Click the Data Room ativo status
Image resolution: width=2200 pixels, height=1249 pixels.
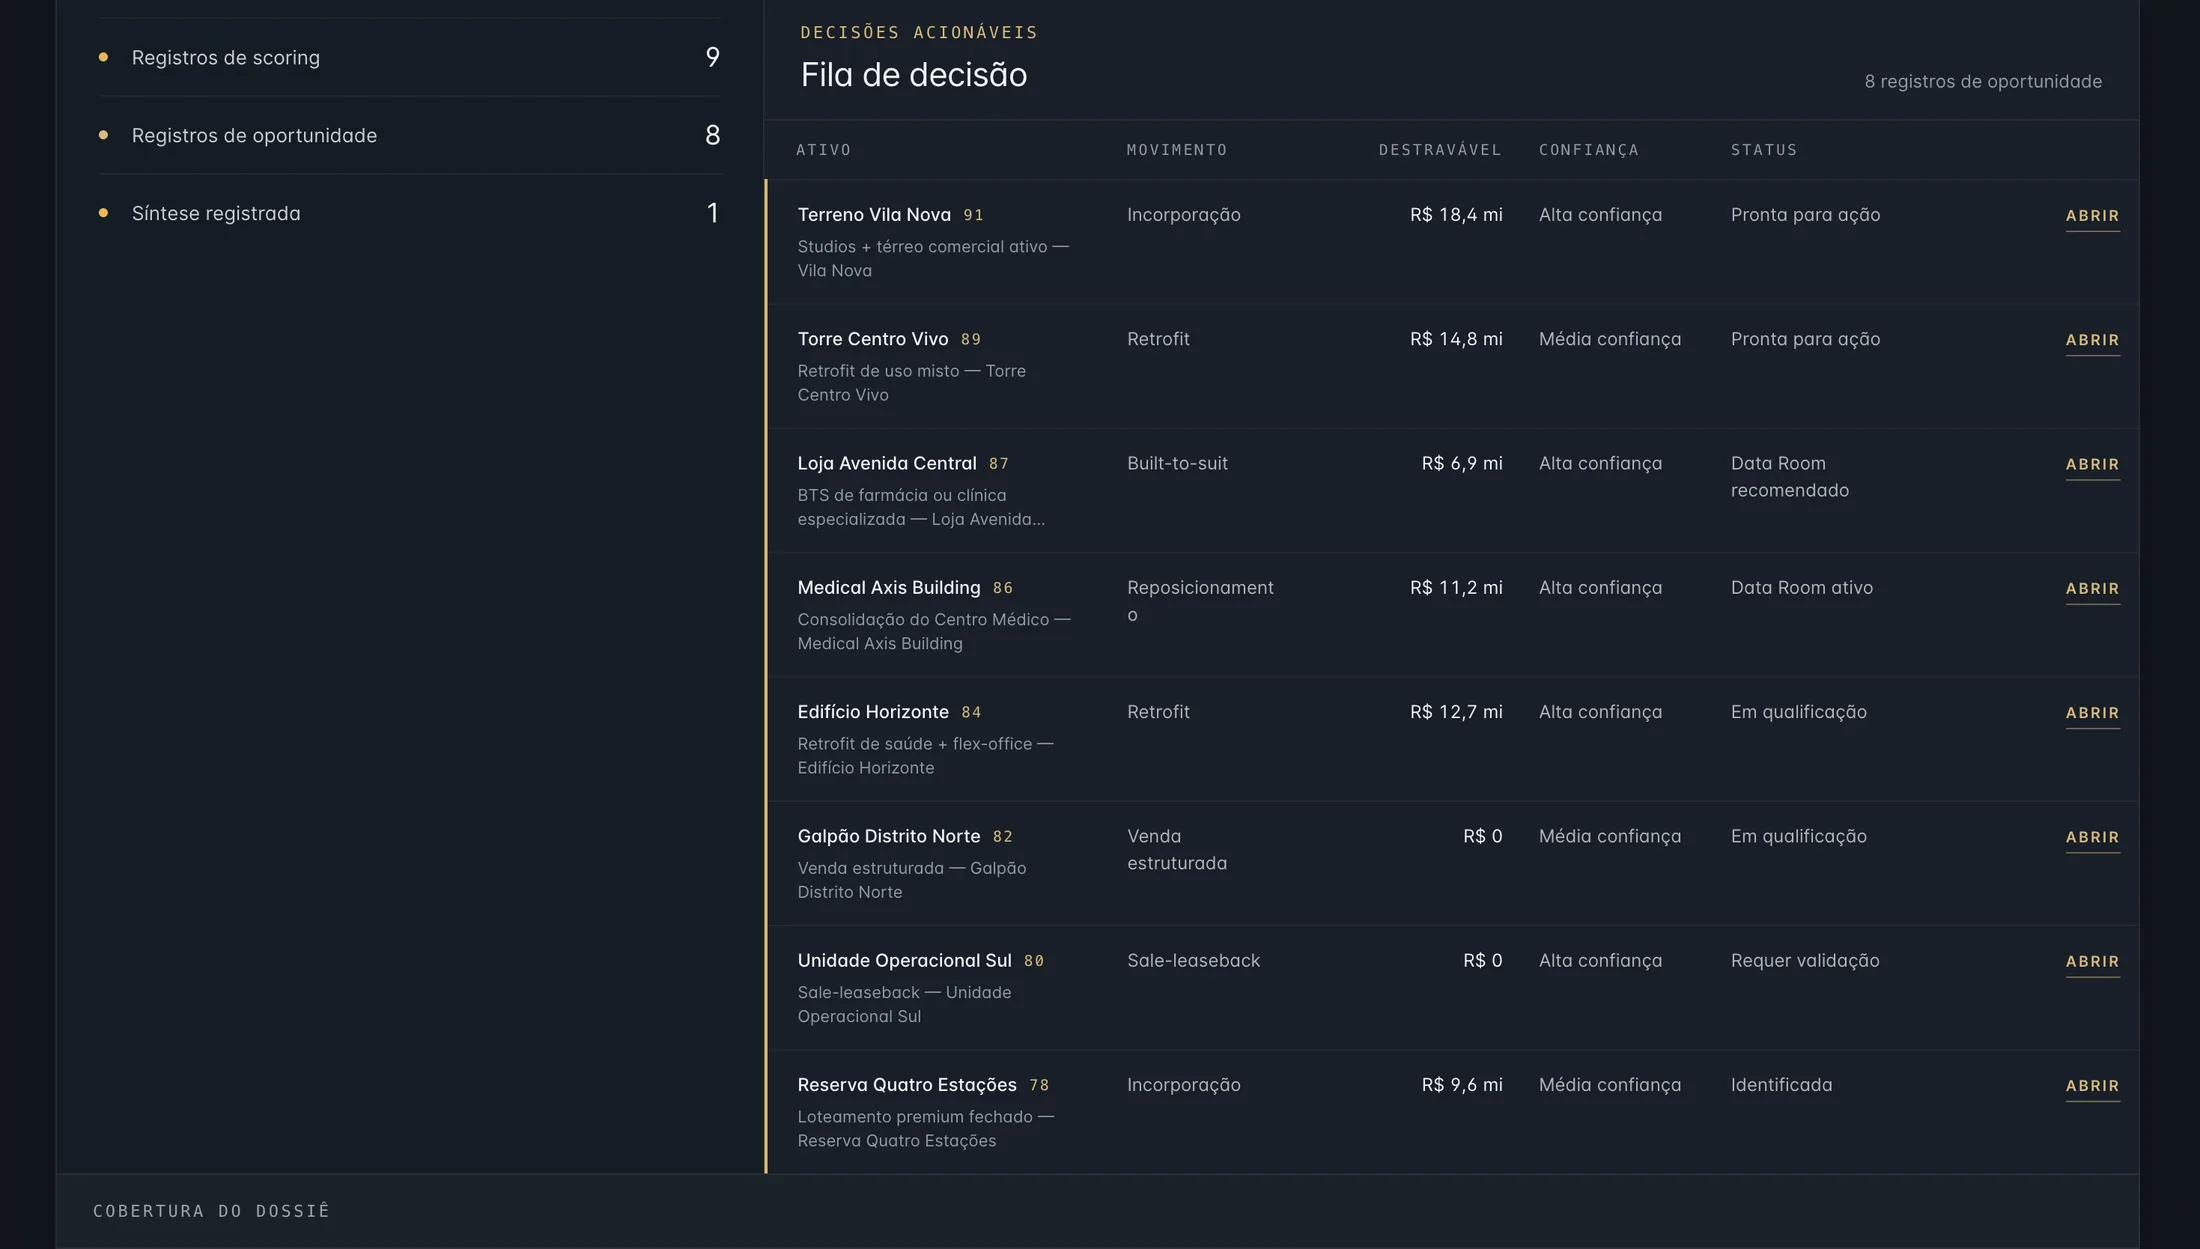[1801, 588]
